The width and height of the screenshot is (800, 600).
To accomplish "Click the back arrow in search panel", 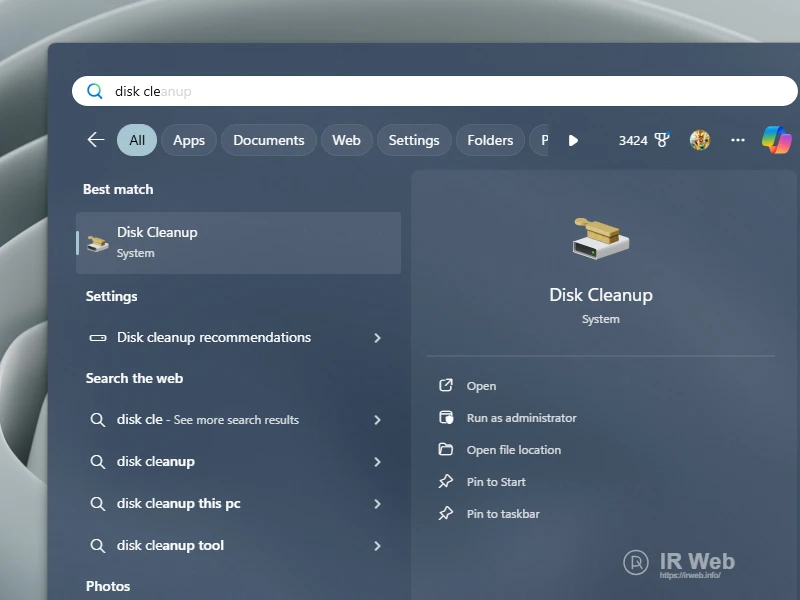I will (96, 140).
